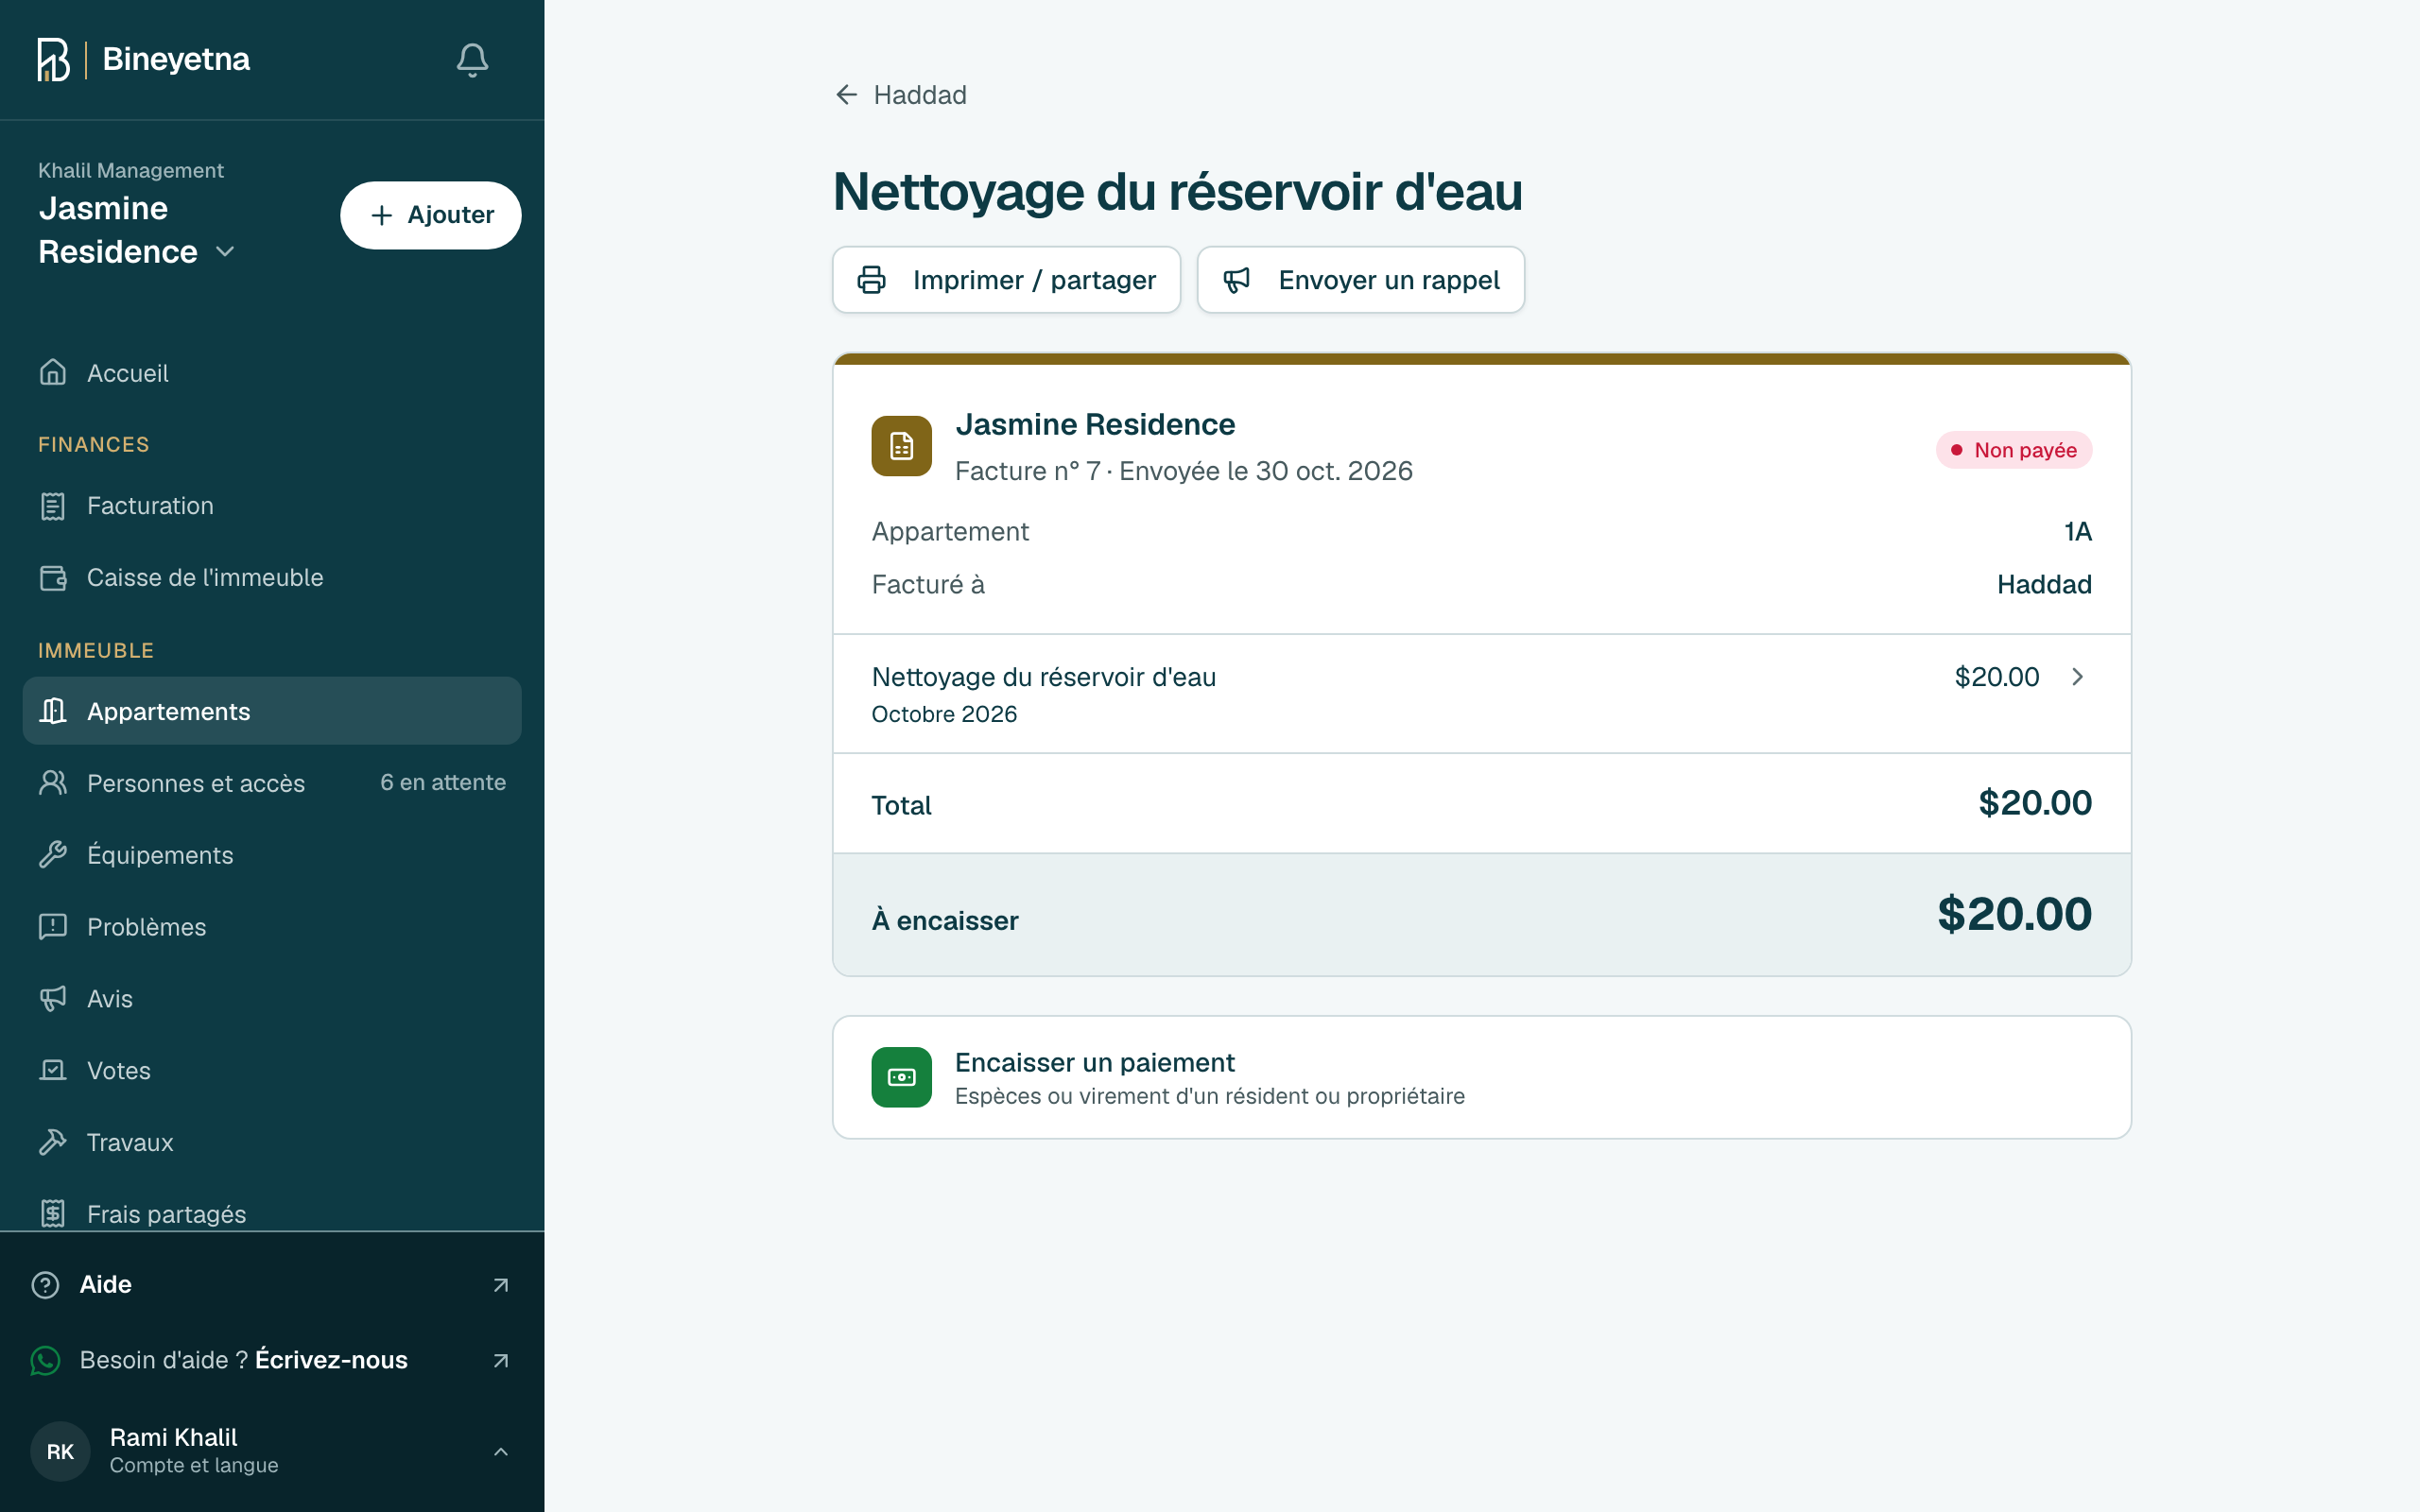The image size is (2420, 1512).
Task: Click Imprimer / partager
Action: 1006,280
